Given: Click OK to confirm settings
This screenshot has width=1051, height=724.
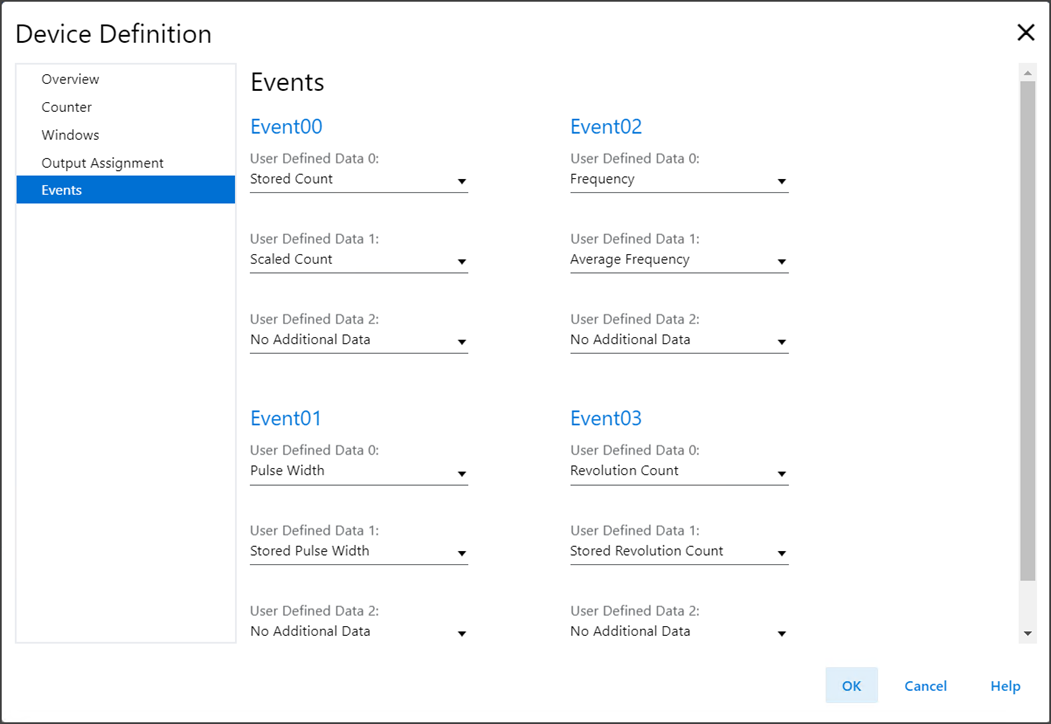Looking at the screenshot, I should tap(851, 686).
